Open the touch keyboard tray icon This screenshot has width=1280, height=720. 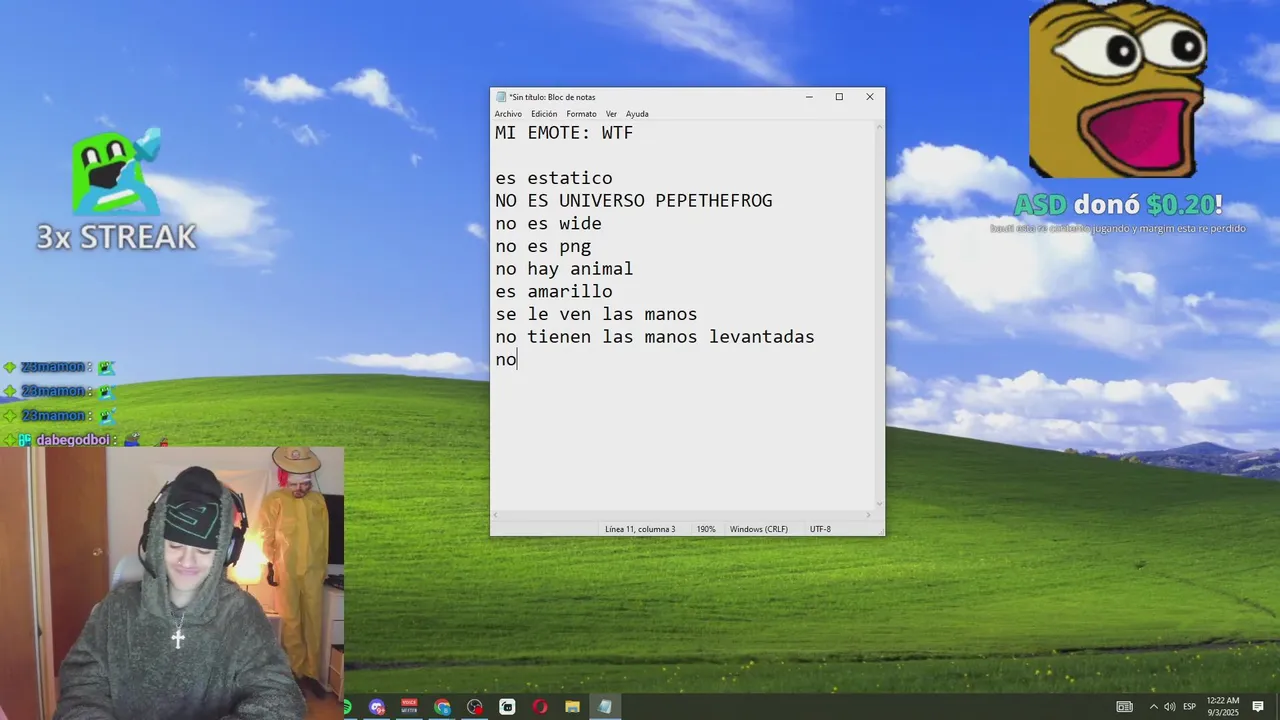(1124, 707)
